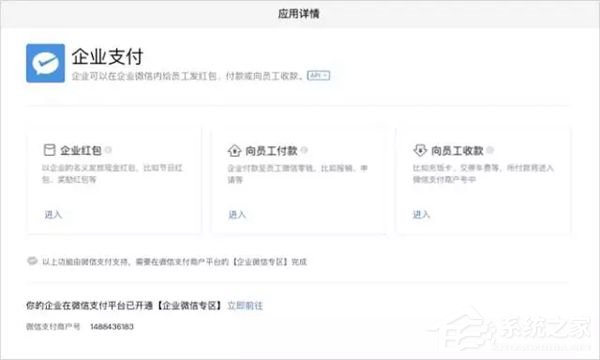Screen dimensions: 600x360
Task: Click the 应用详情 page title
Action: pos(299,14)
